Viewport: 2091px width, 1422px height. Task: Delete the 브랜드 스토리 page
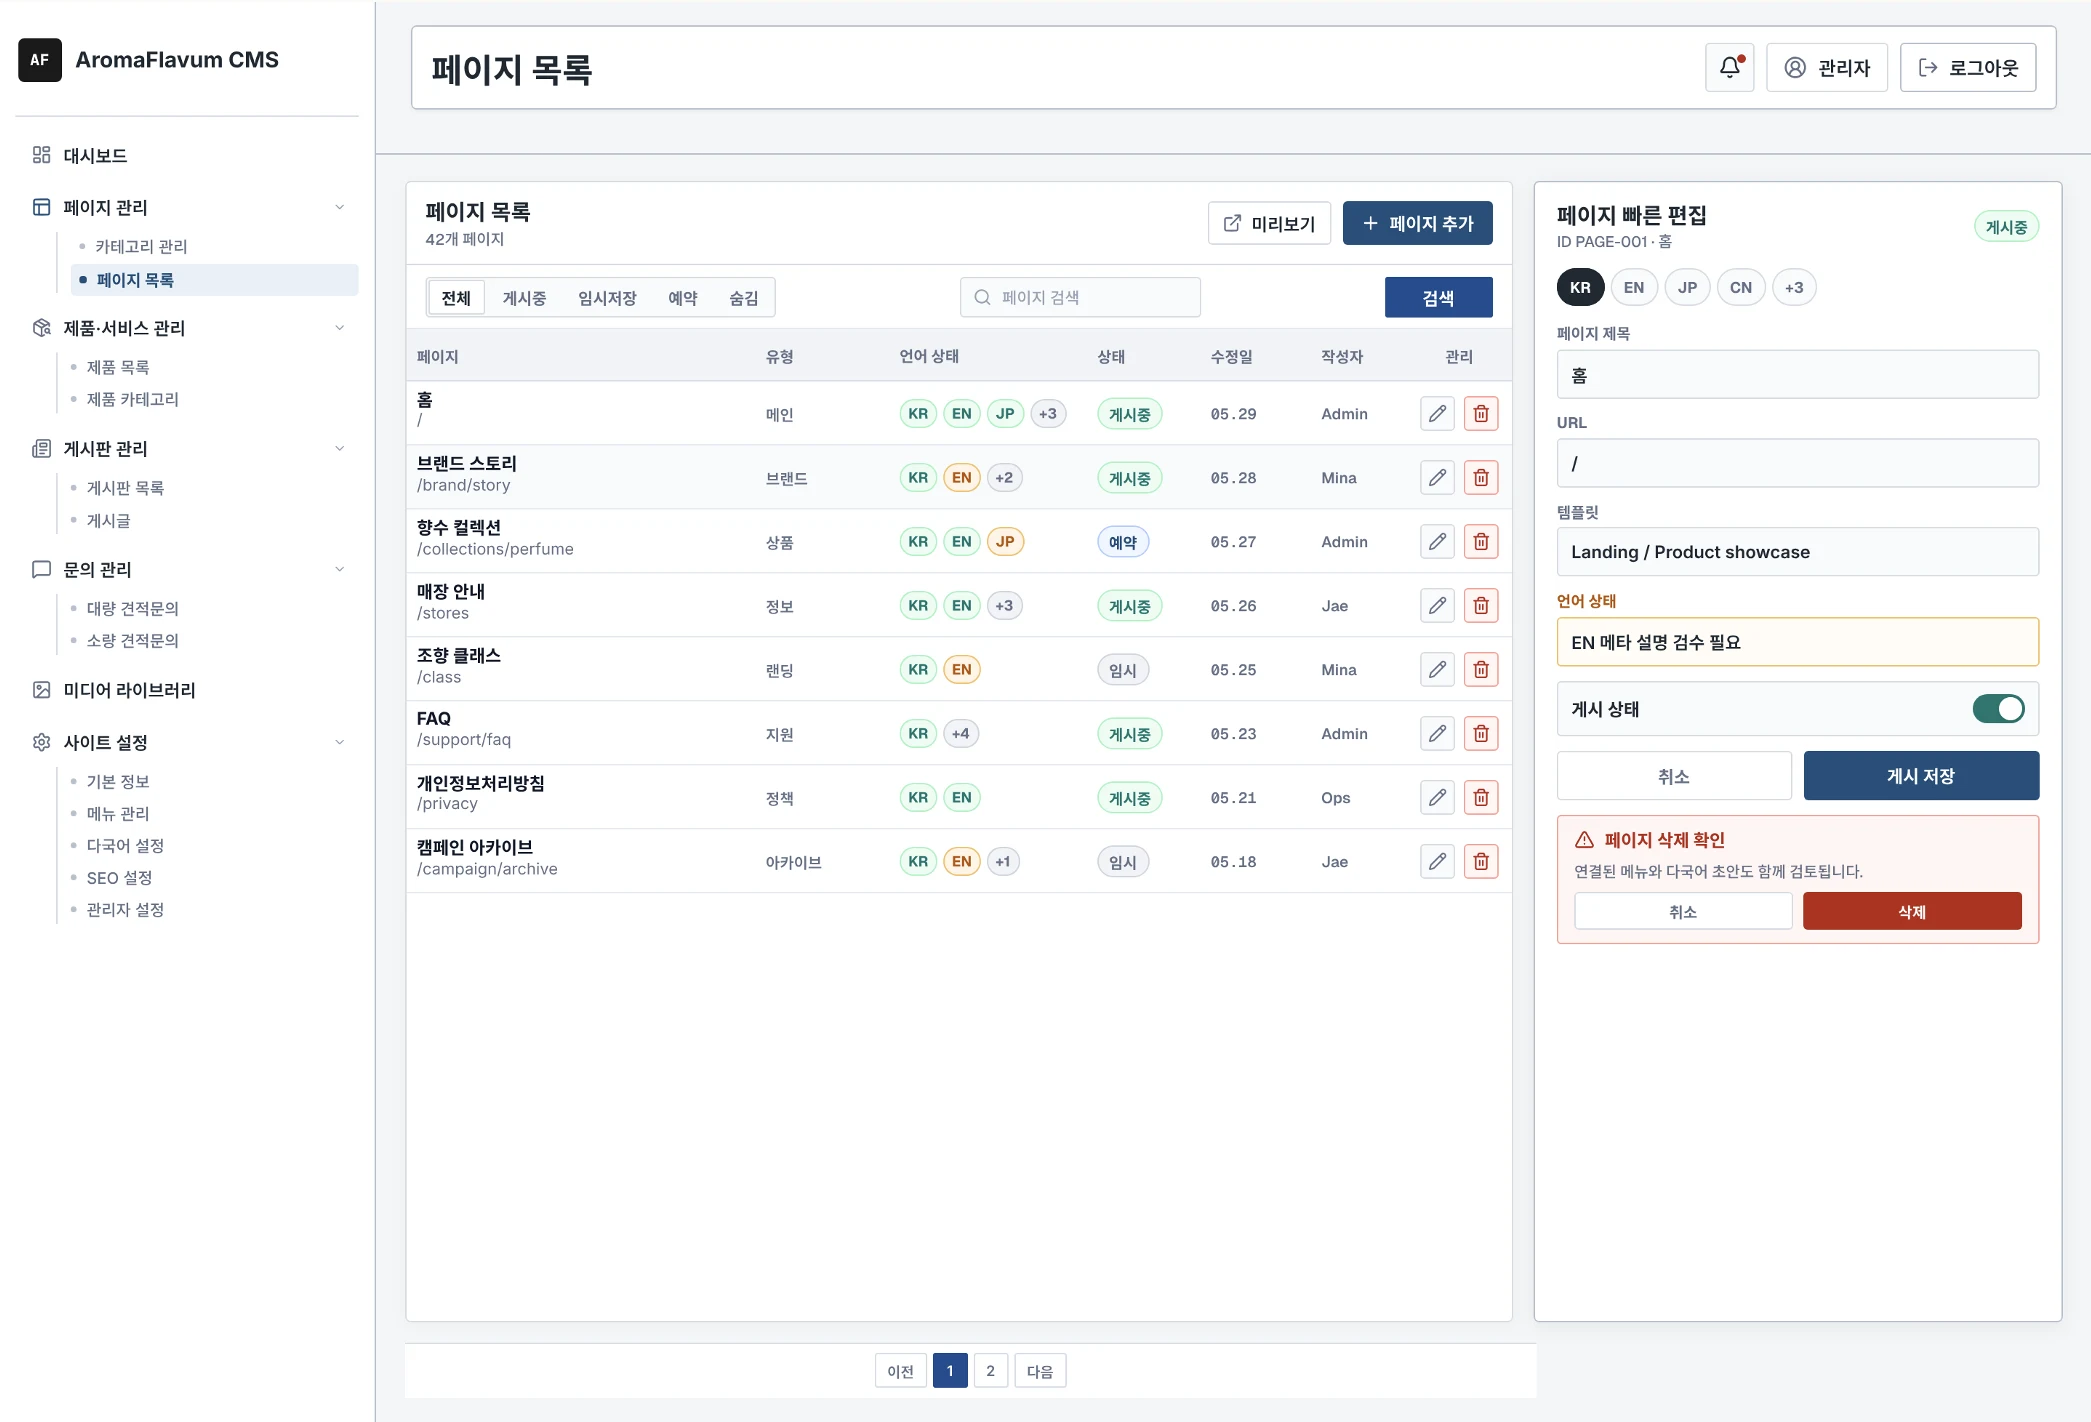pyautogui.click(x=1481, y=478)
